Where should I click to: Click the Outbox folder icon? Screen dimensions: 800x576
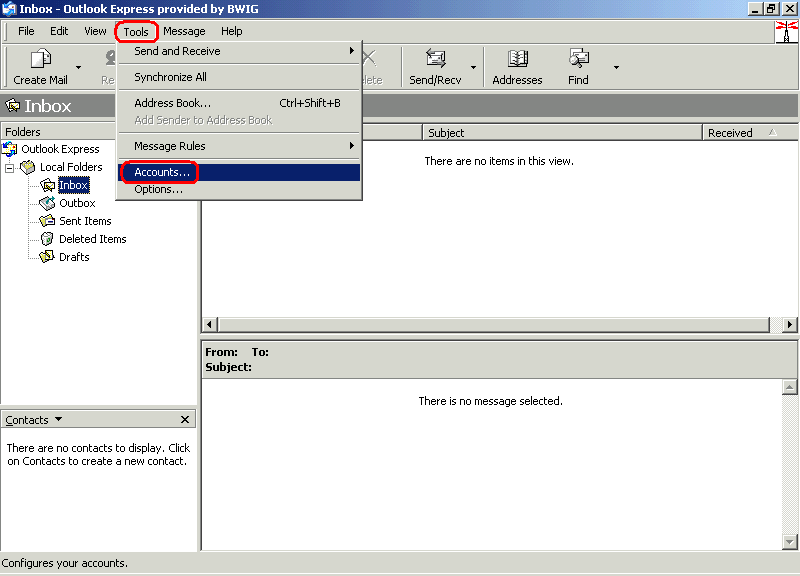[47, 203]
